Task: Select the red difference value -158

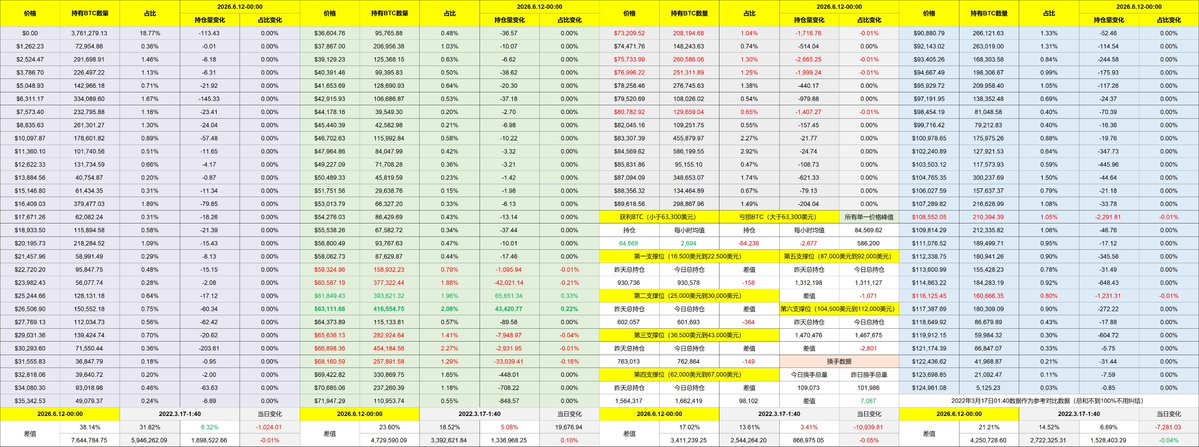Action: pyautogui.click(x=749, y=283)
